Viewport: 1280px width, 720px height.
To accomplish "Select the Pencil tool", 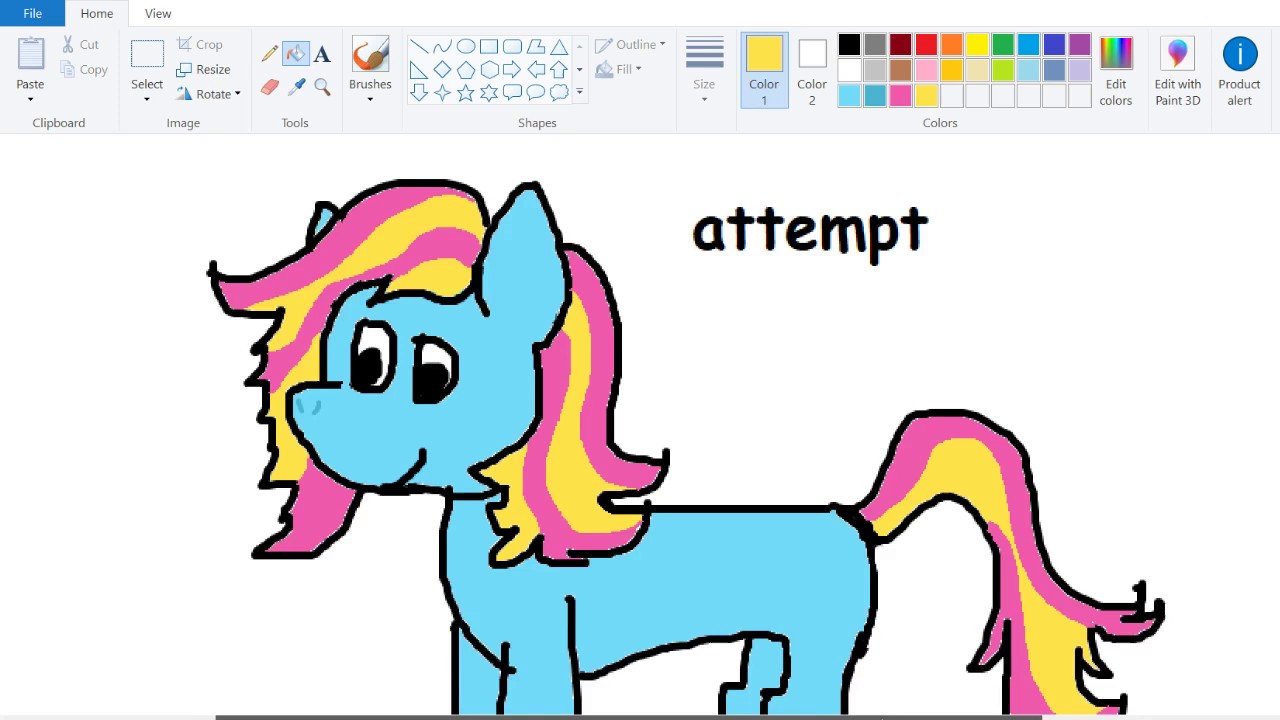I will (x=270, y=53).
